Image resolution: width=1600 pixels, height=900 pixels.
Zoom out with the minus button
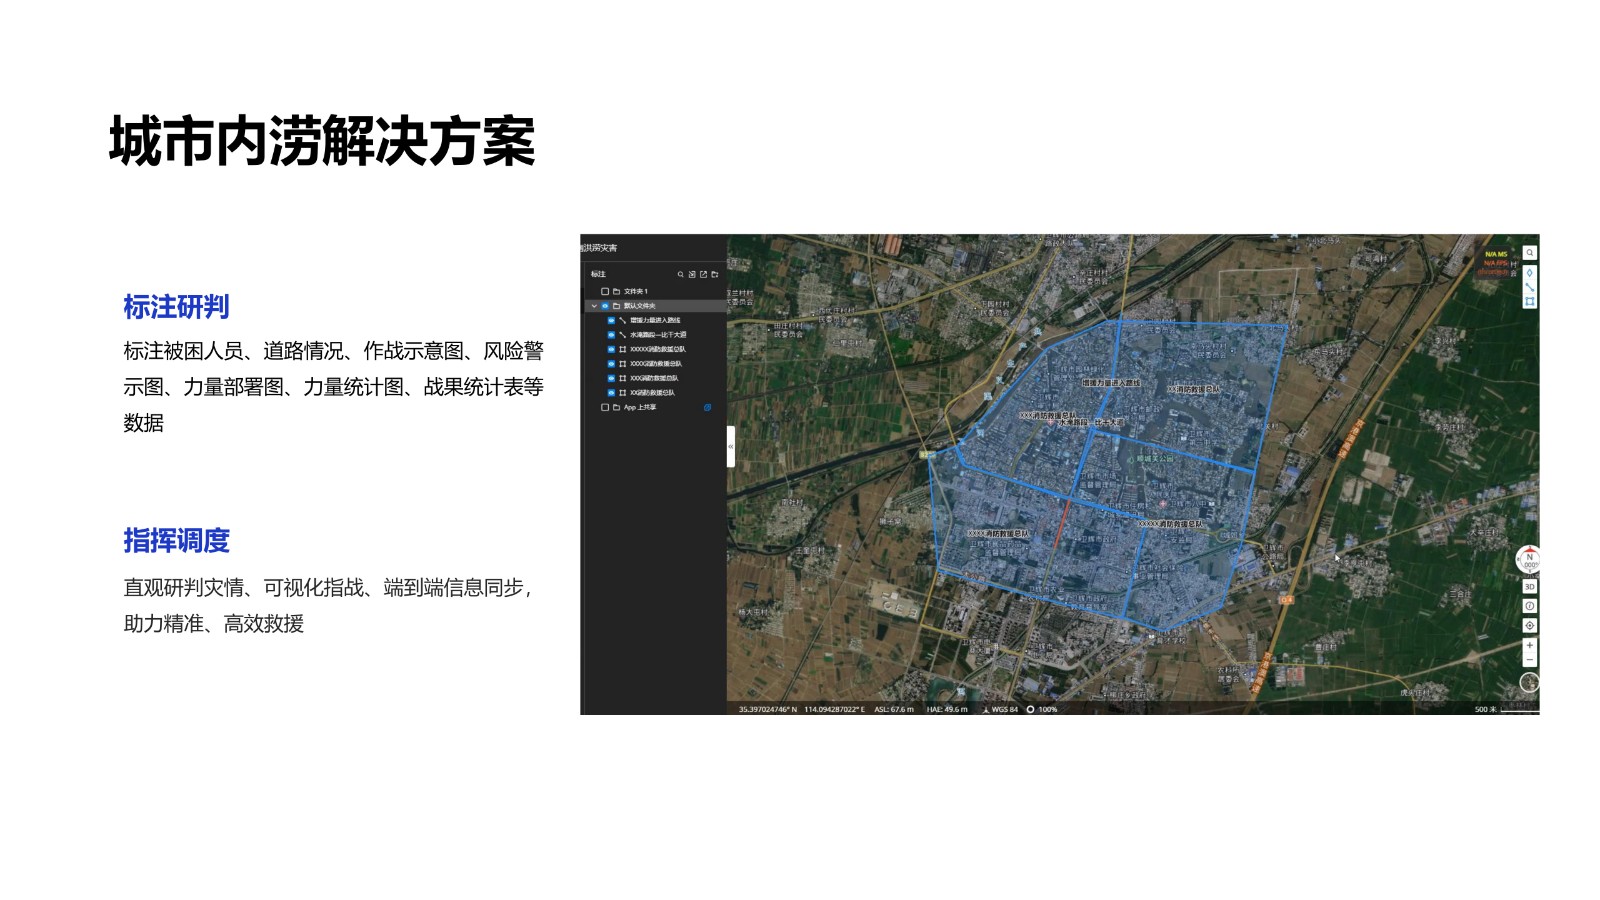coord(1529,660)
